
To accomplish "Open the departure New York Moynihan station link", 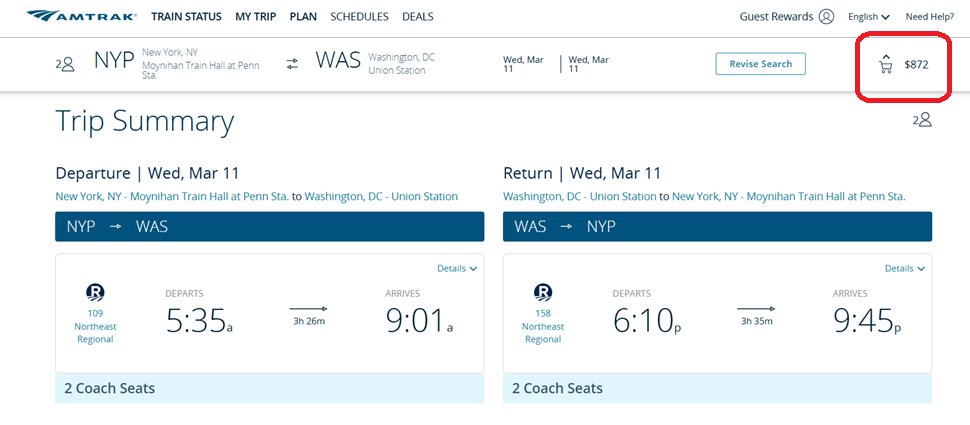I will 171,197.
